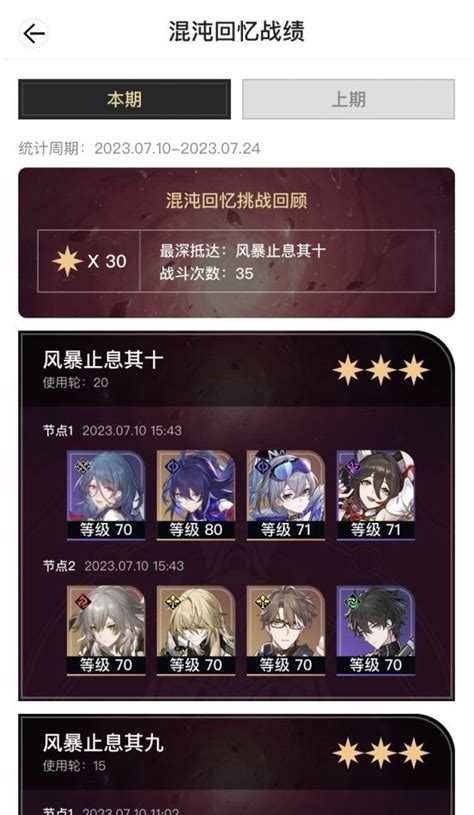Select the purple-haired level 80 character
The width and height of the screenshot is (474, 815).
[x=196, y=495]
